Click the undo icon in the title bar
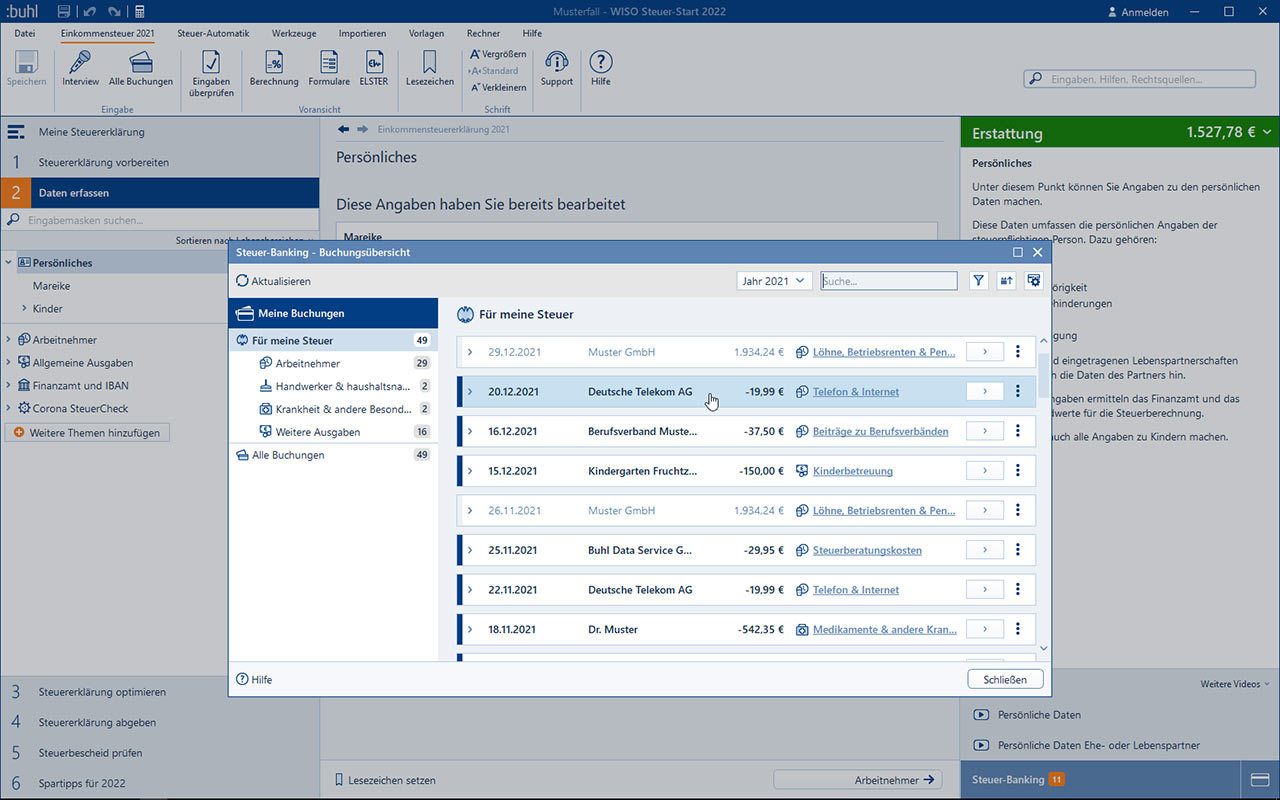This screenshot has height=800, width=1280. (x=89, y=11)
